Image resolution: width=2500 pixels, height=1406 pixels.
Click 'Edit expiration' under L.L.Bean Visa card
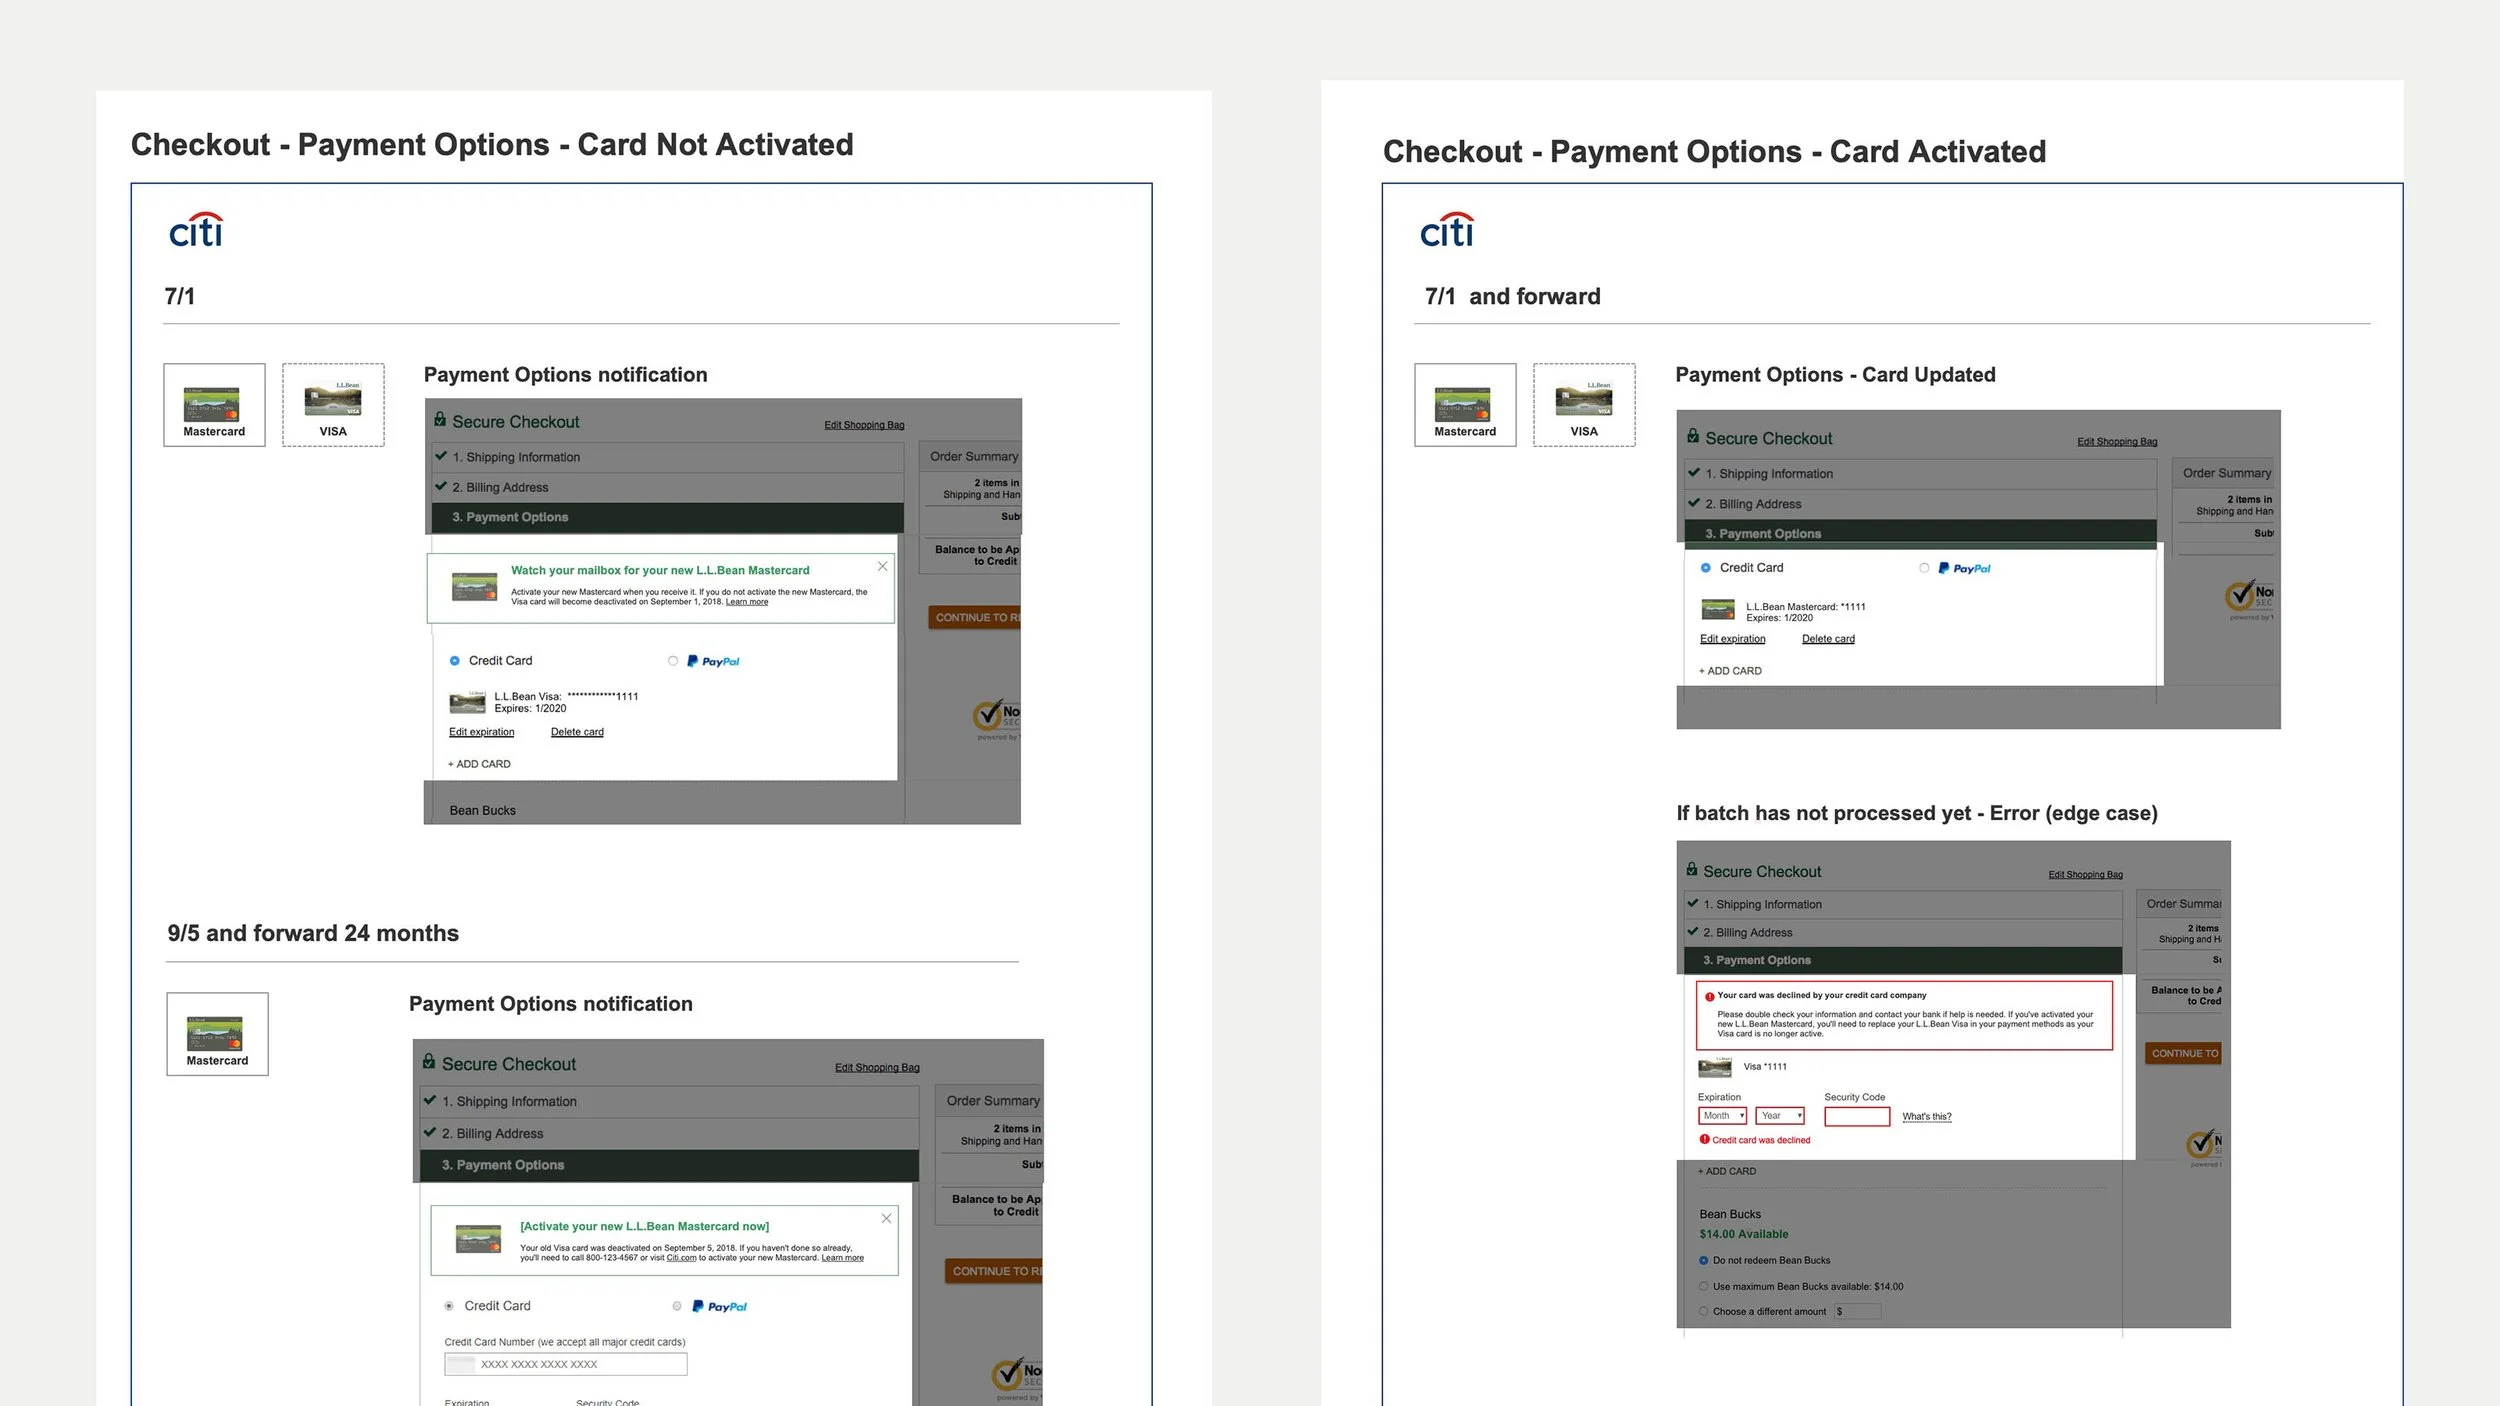click(x=481, y=732)
